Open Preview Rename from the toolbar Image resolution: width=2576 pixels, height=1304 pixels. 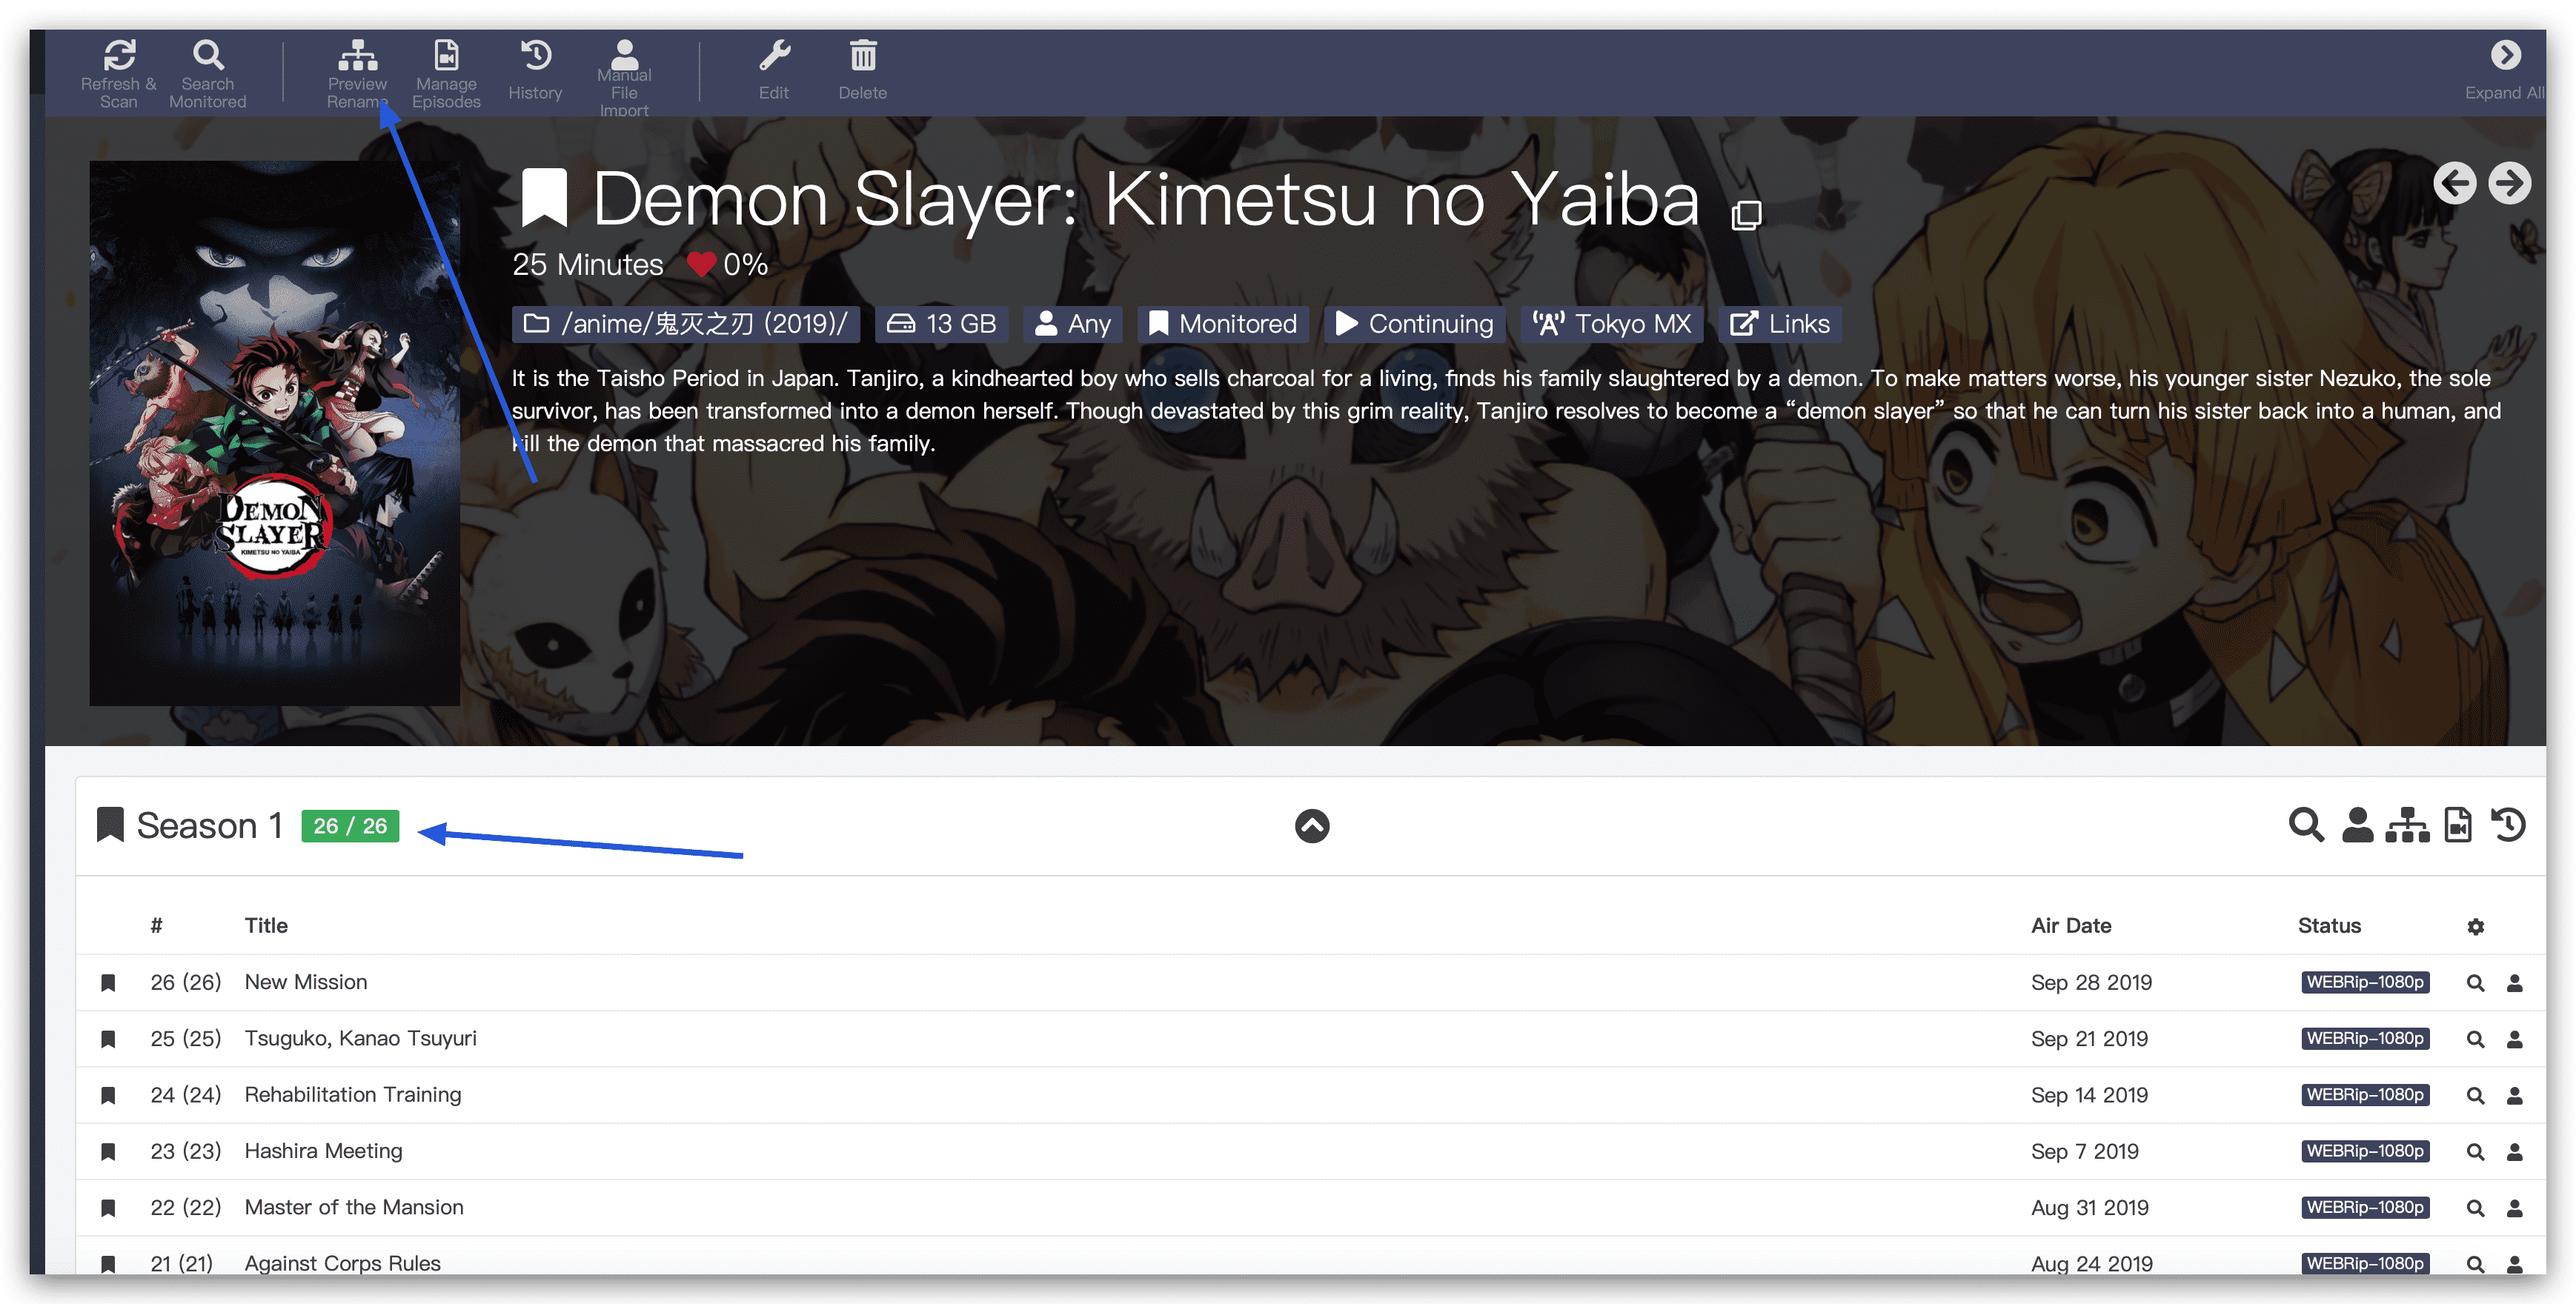[x=357, y=73]
